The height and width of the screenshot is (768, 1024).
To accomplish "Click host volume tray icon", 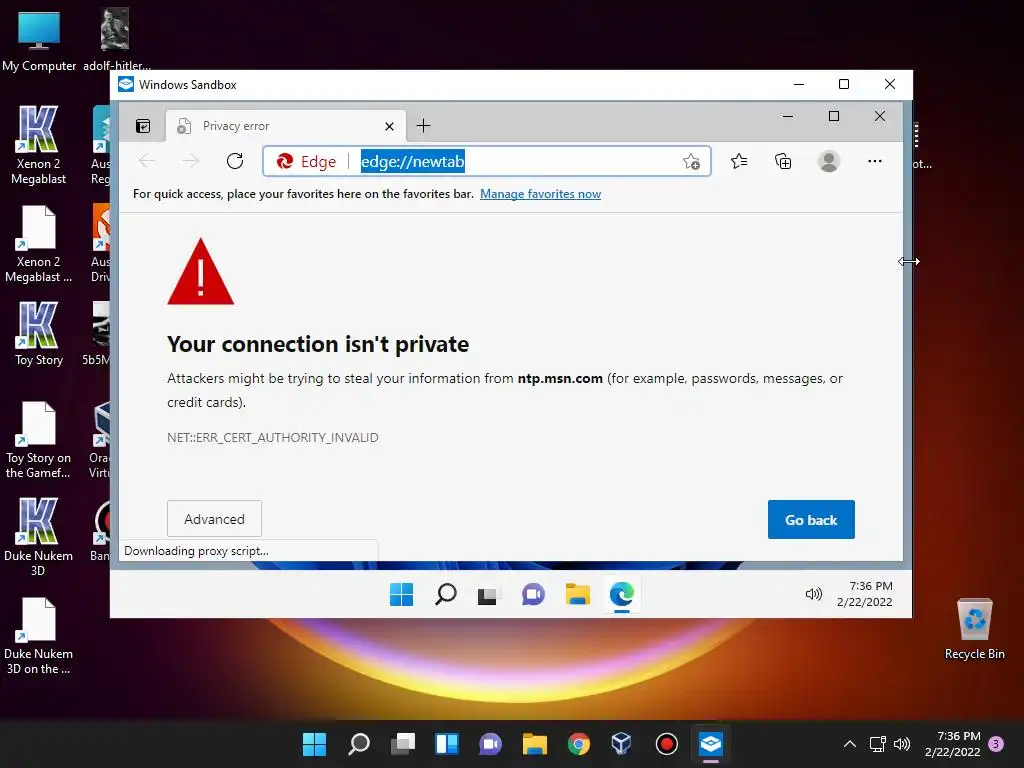I will click(x=902, y=744).
